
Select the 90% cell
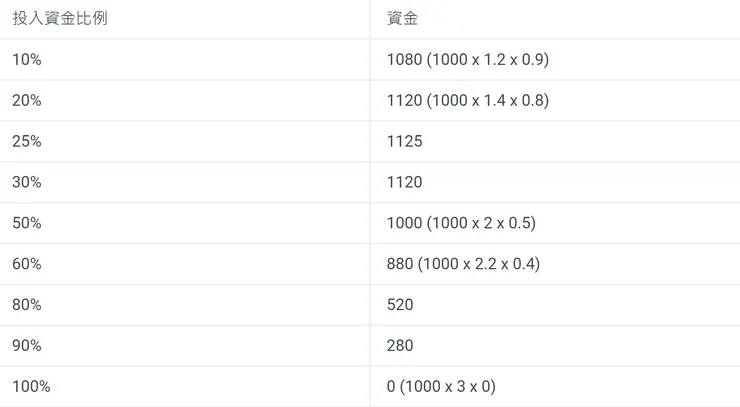click(27, 345)
